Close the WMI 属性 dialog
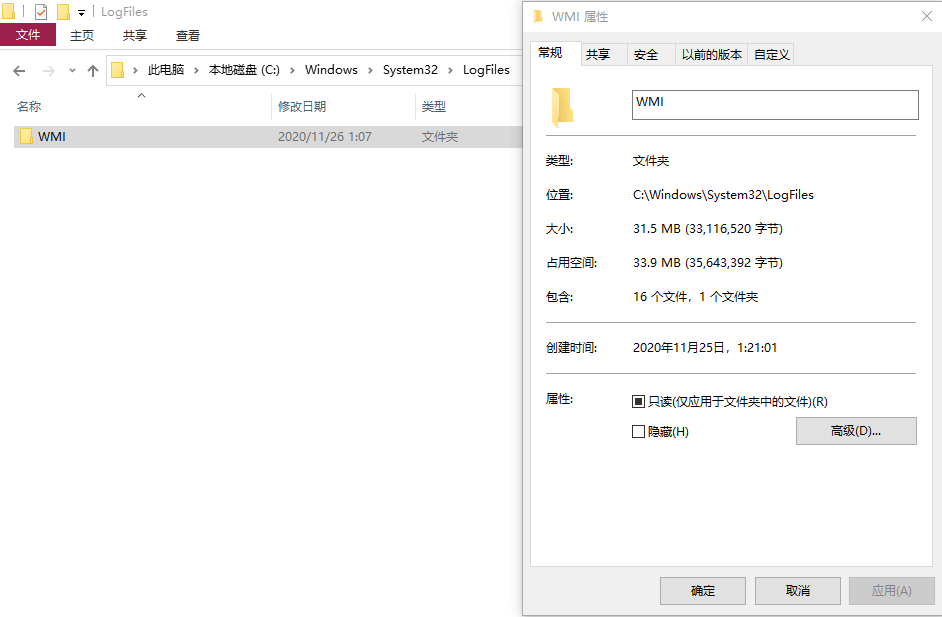This screenshot has height=617, width=942. pyautogui.click(x=926, y=16)
